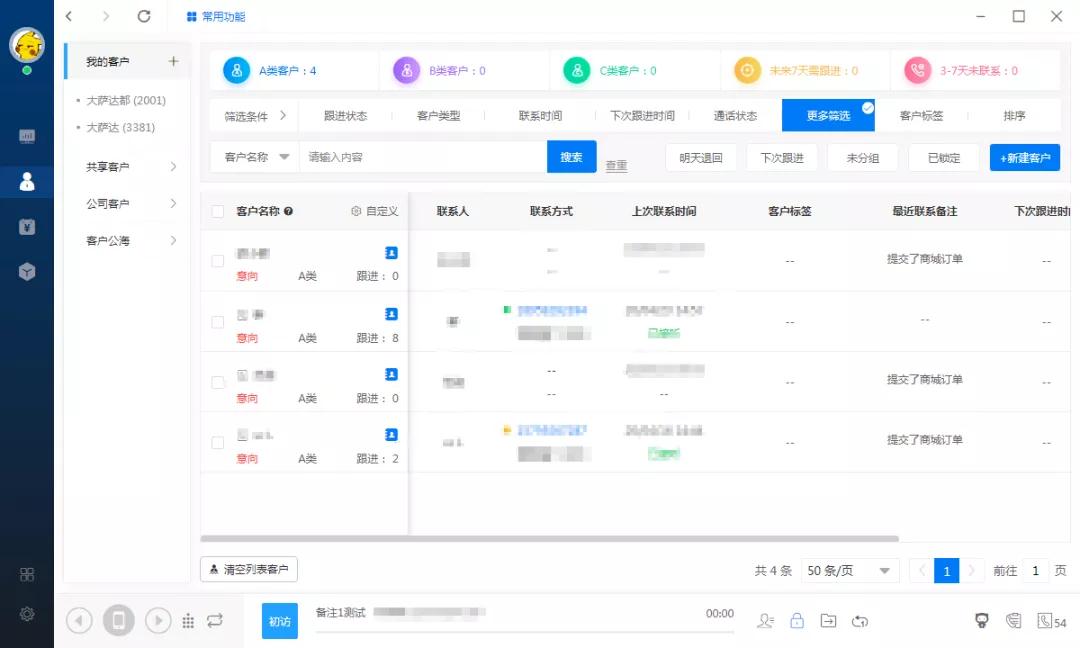
Task: Open the 通话状态 filter
Action: pos(735,116)
